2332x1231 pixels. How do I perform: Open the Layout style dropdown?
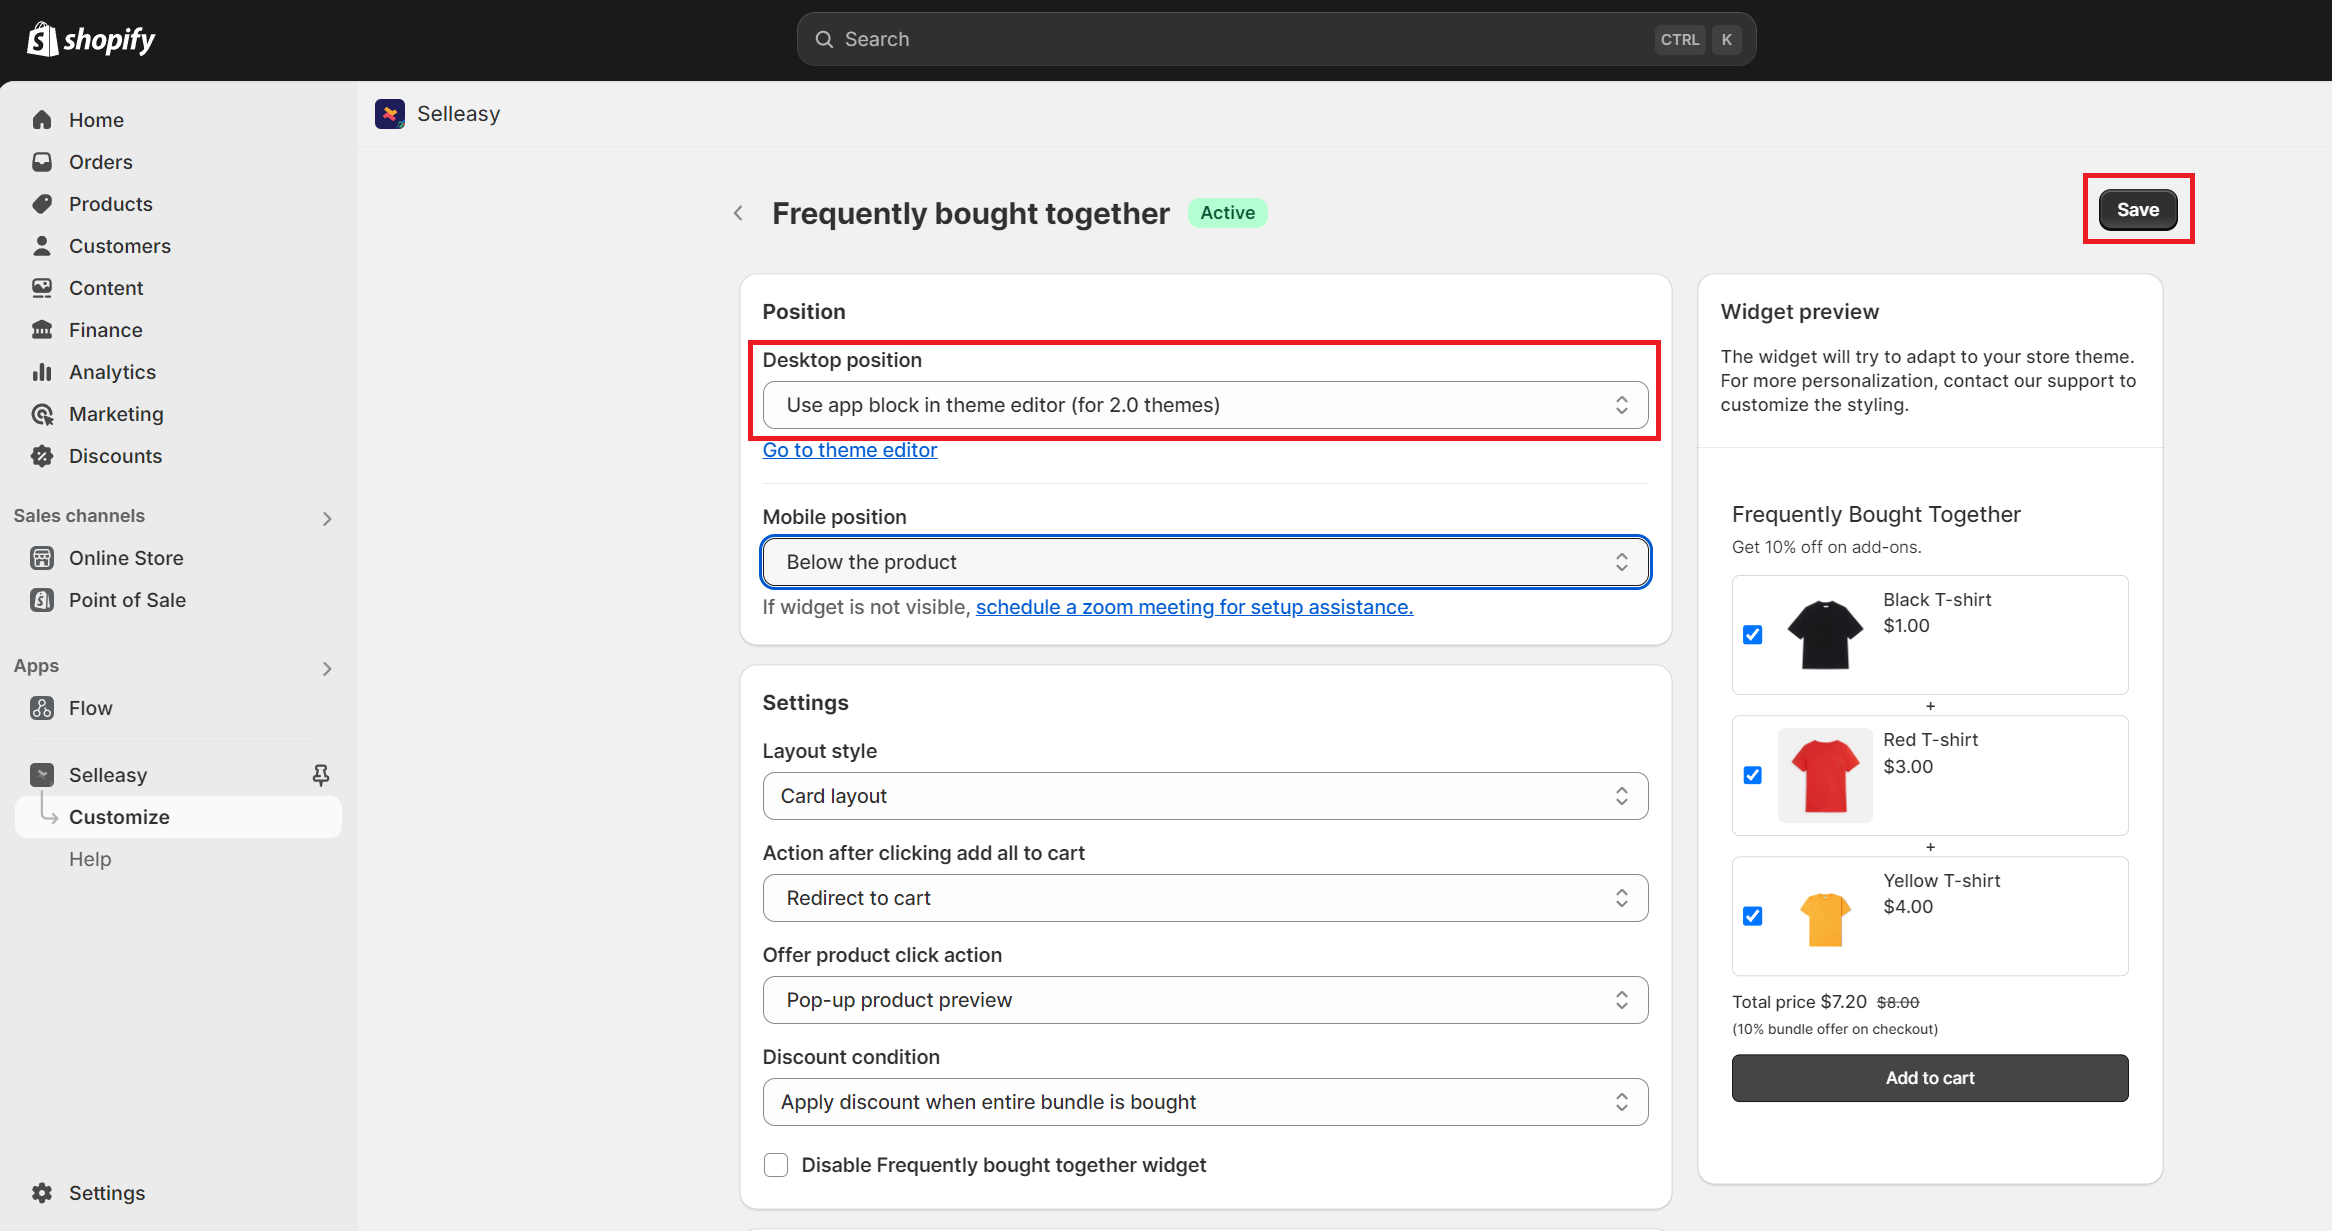[x=1205, y=796]
